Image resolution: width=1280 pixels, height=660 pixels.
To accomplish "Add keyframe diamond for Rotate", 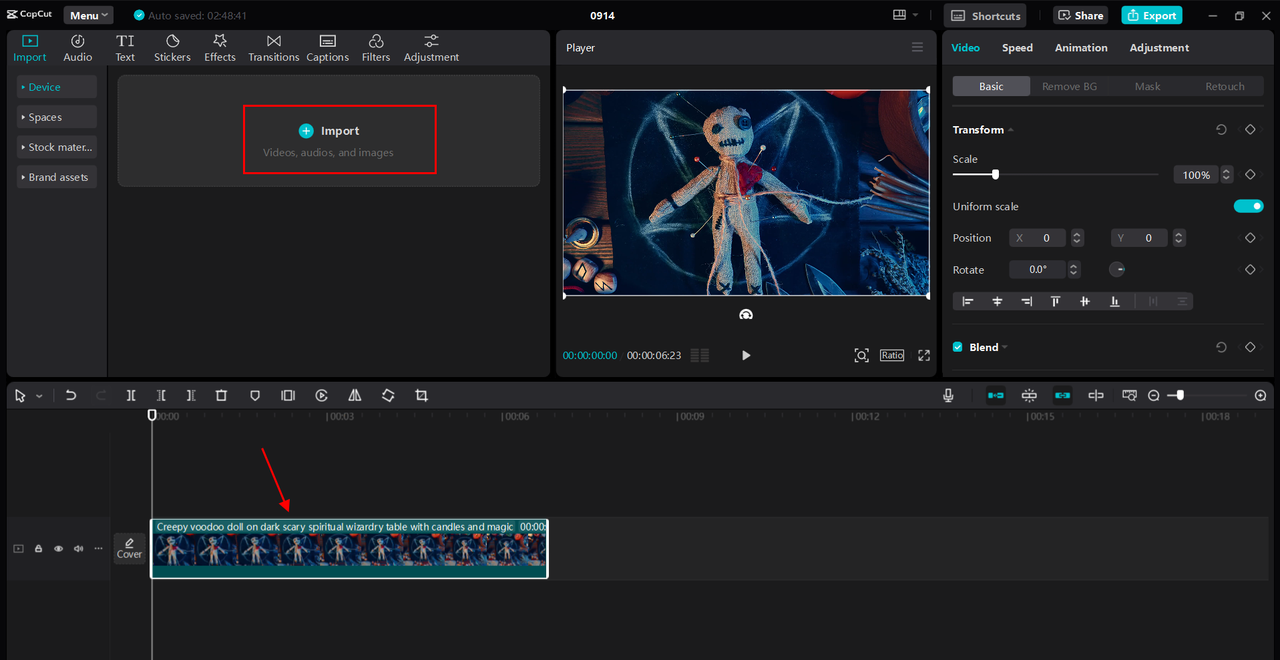I will pyautogui.click(x=1250, y=270).
